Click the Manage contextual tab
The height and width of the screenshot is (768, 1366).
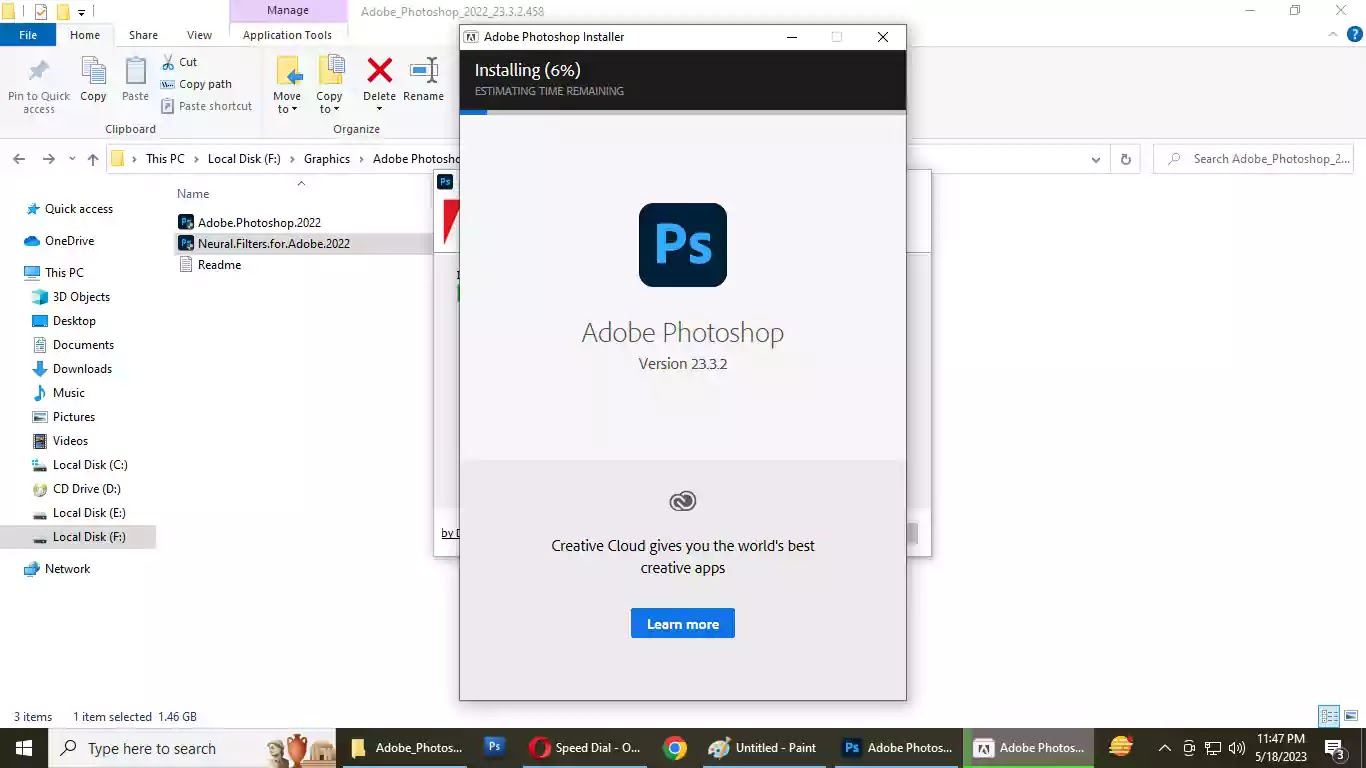[x=287, y=11]
